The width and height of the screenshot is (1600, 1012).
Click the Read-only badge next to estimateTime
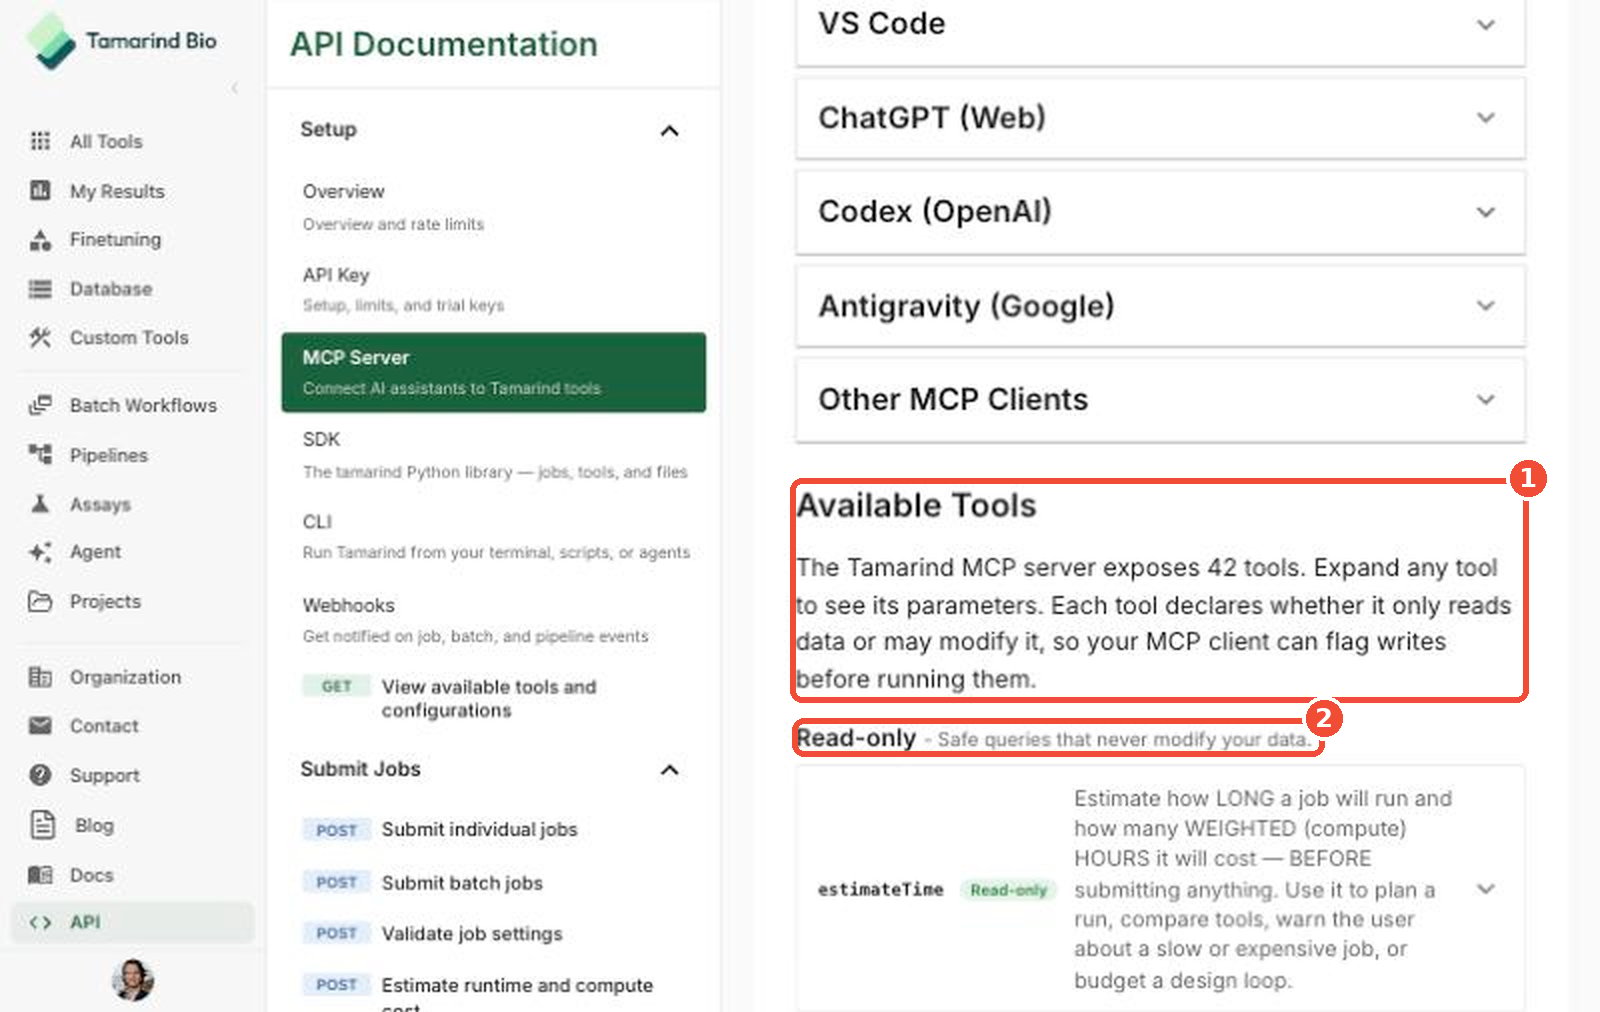click(1008, 890)
